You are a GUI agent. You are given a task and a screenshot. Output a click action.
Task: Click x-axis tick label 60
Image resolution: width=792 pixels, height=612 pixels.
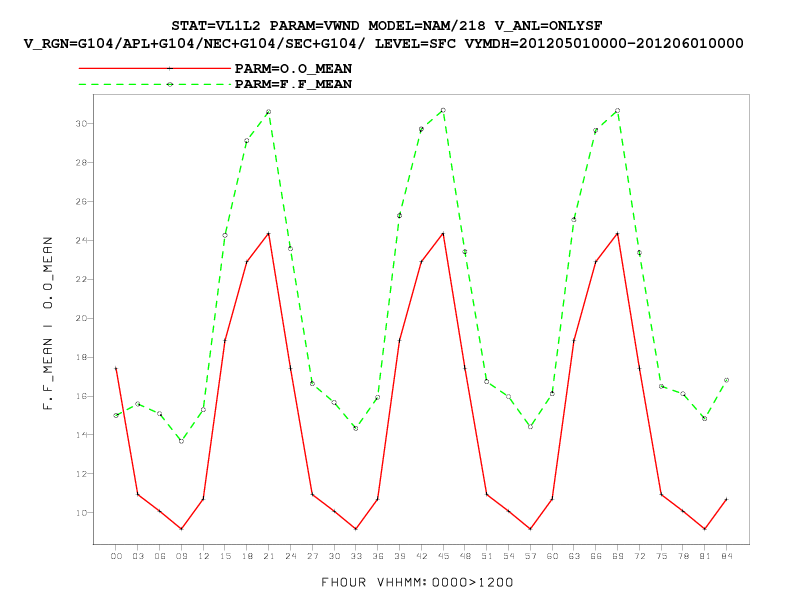552,556
